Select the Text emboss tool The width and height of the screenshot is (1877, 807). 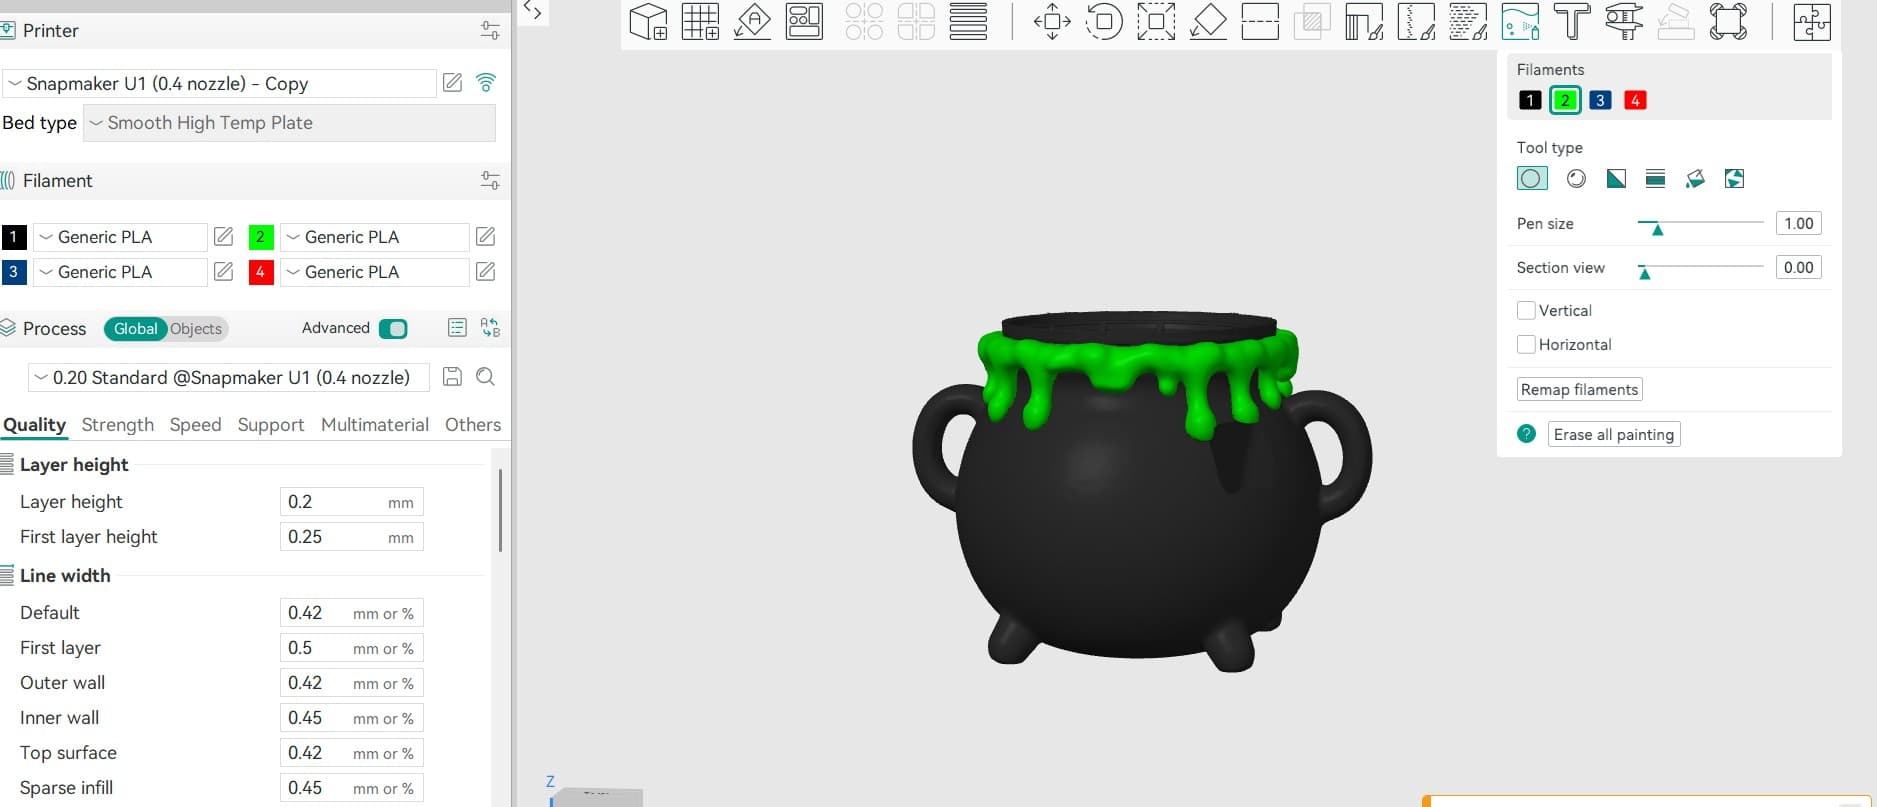(x=1572, y=21)
